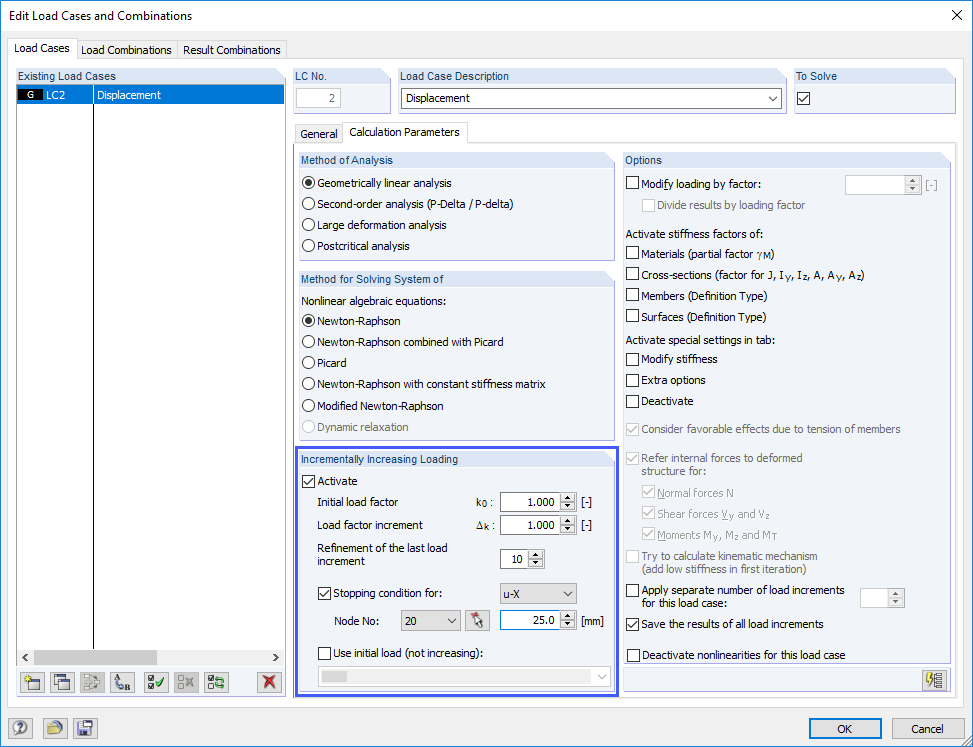
Task: Select Newton-Raphson combined with Picard
Action: tap(308, 342)
